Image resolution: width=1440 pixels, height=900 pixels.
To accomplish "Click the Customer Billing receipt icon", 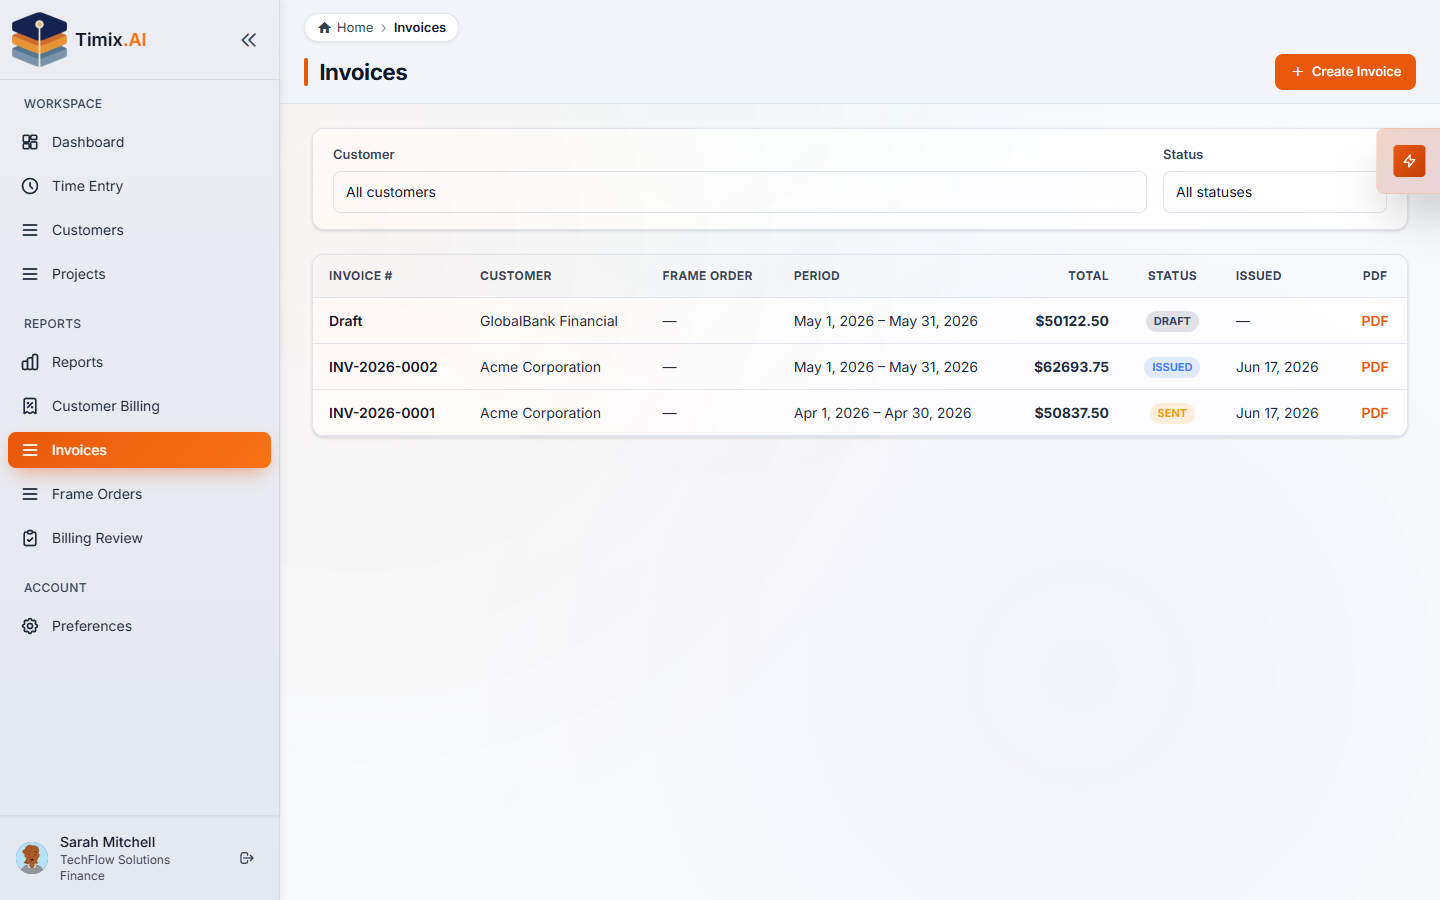I will click(x=30, y=406).
